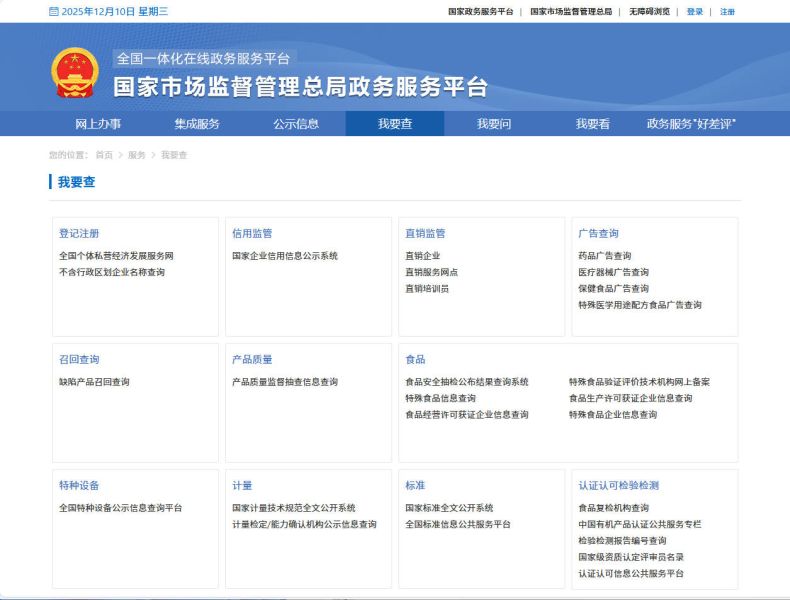Open 食品生产许可获证企业信息查询
The height and width of the screenshot is (600, 790).
click(x=631, y=398)
